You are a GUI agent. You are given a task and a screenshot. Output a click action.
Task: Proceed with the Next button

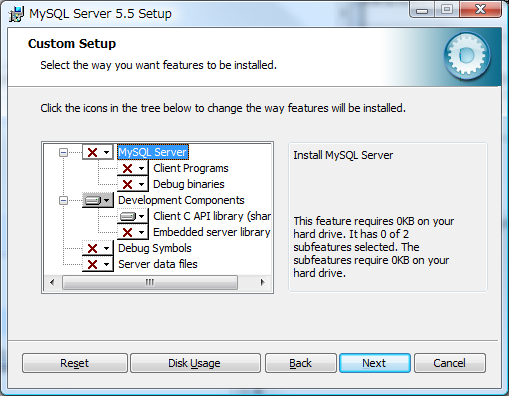[x=375, y=363]
